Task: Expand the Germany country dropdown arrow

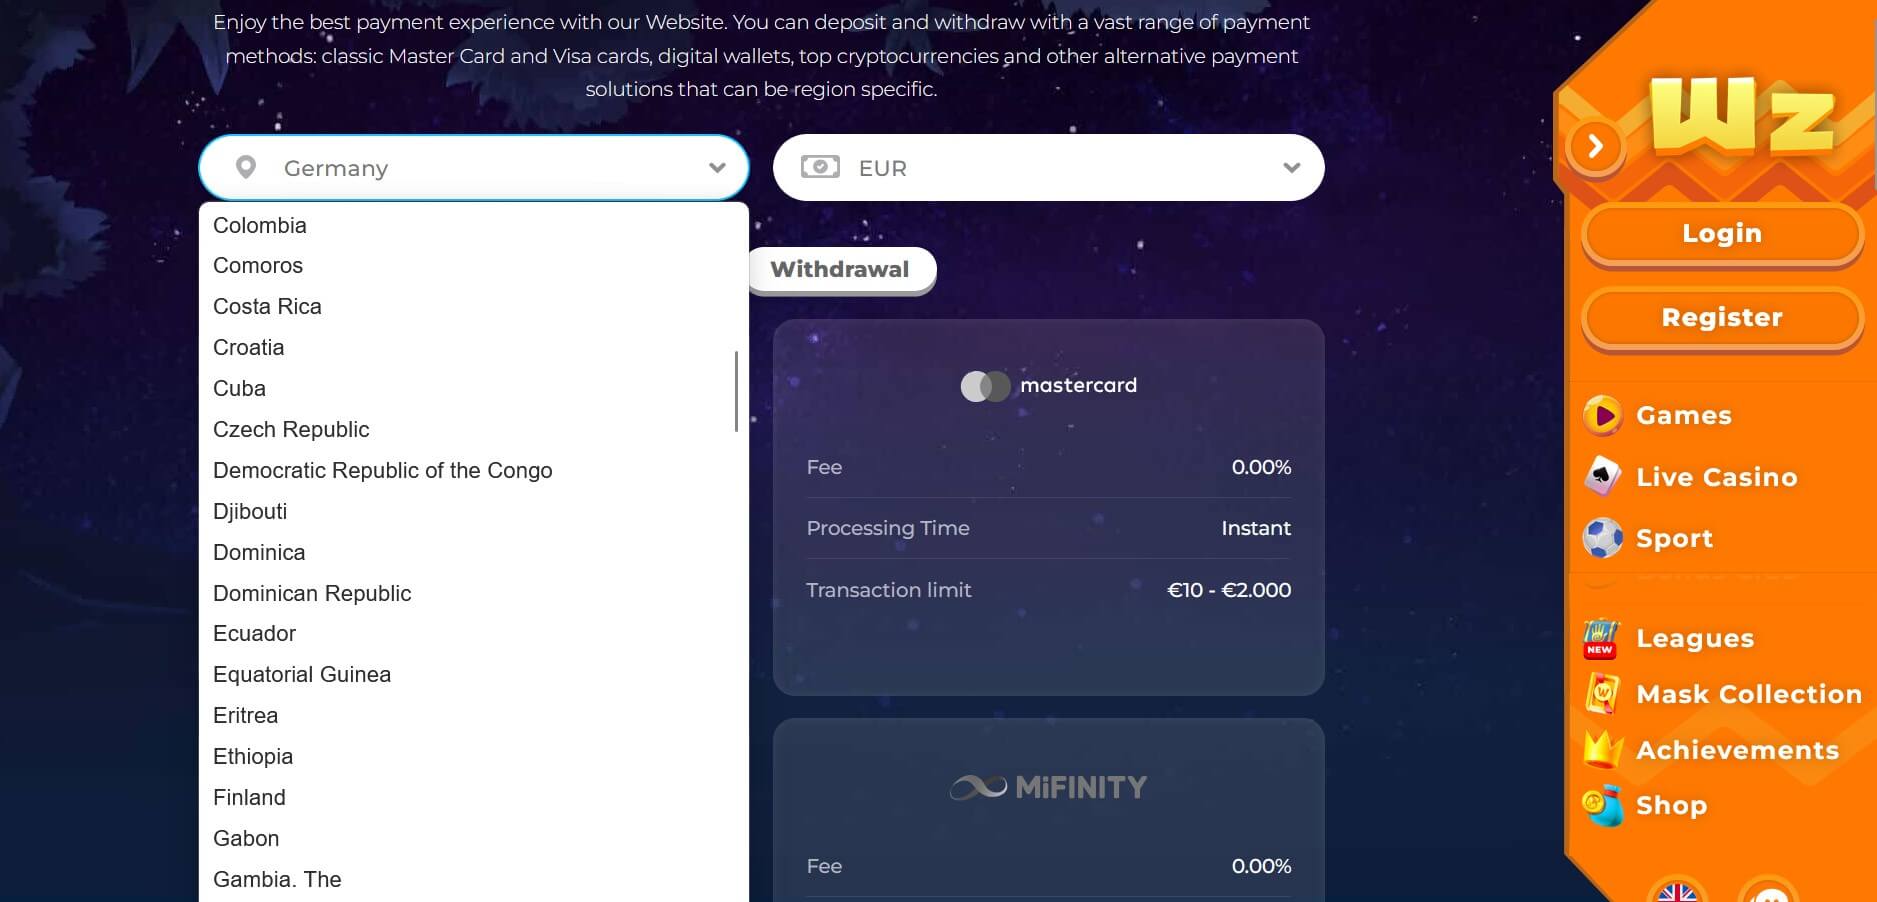Action: 717,168
